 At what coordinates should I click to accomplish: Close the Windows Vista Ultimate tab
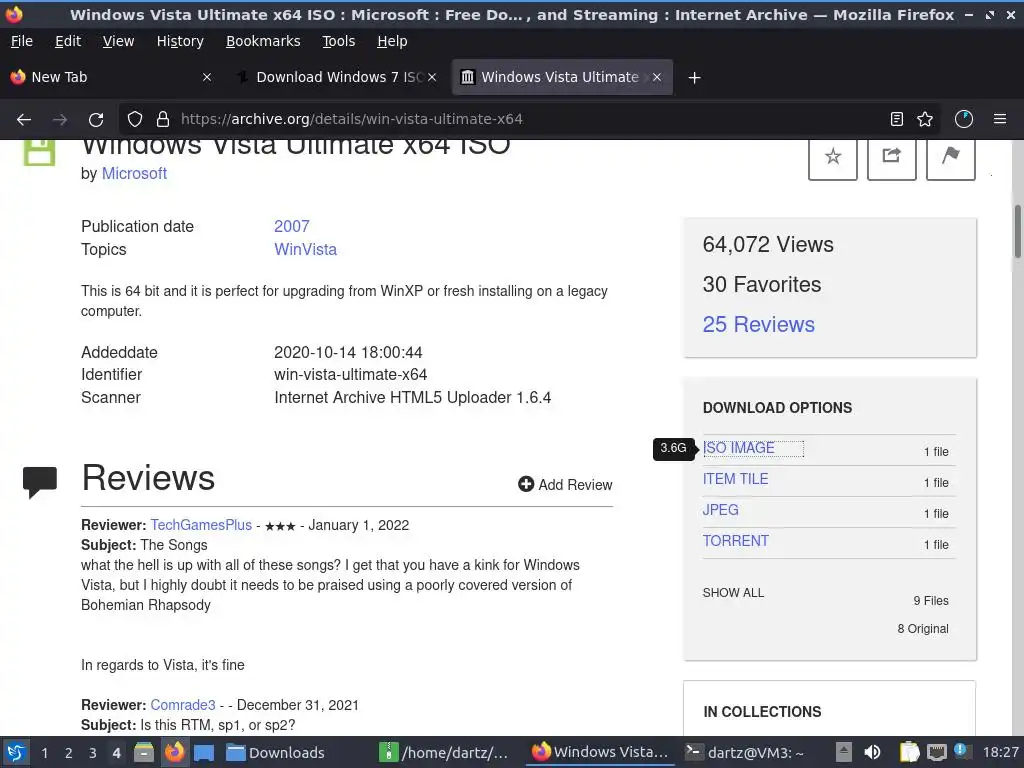pyautogui.click(x=657, y=77)
